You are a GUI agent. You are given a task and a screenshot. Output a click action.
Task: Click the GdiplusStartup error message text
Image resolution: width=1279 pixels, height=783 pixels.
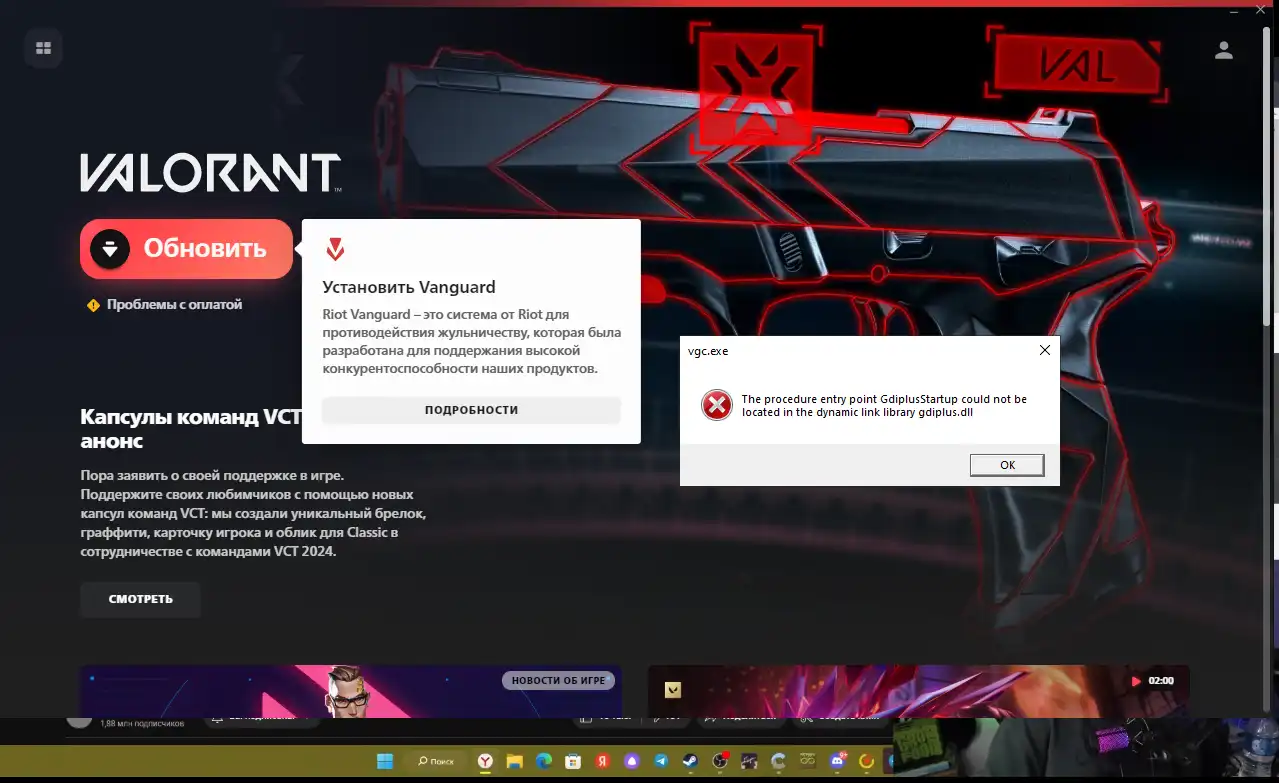(884, 406)
